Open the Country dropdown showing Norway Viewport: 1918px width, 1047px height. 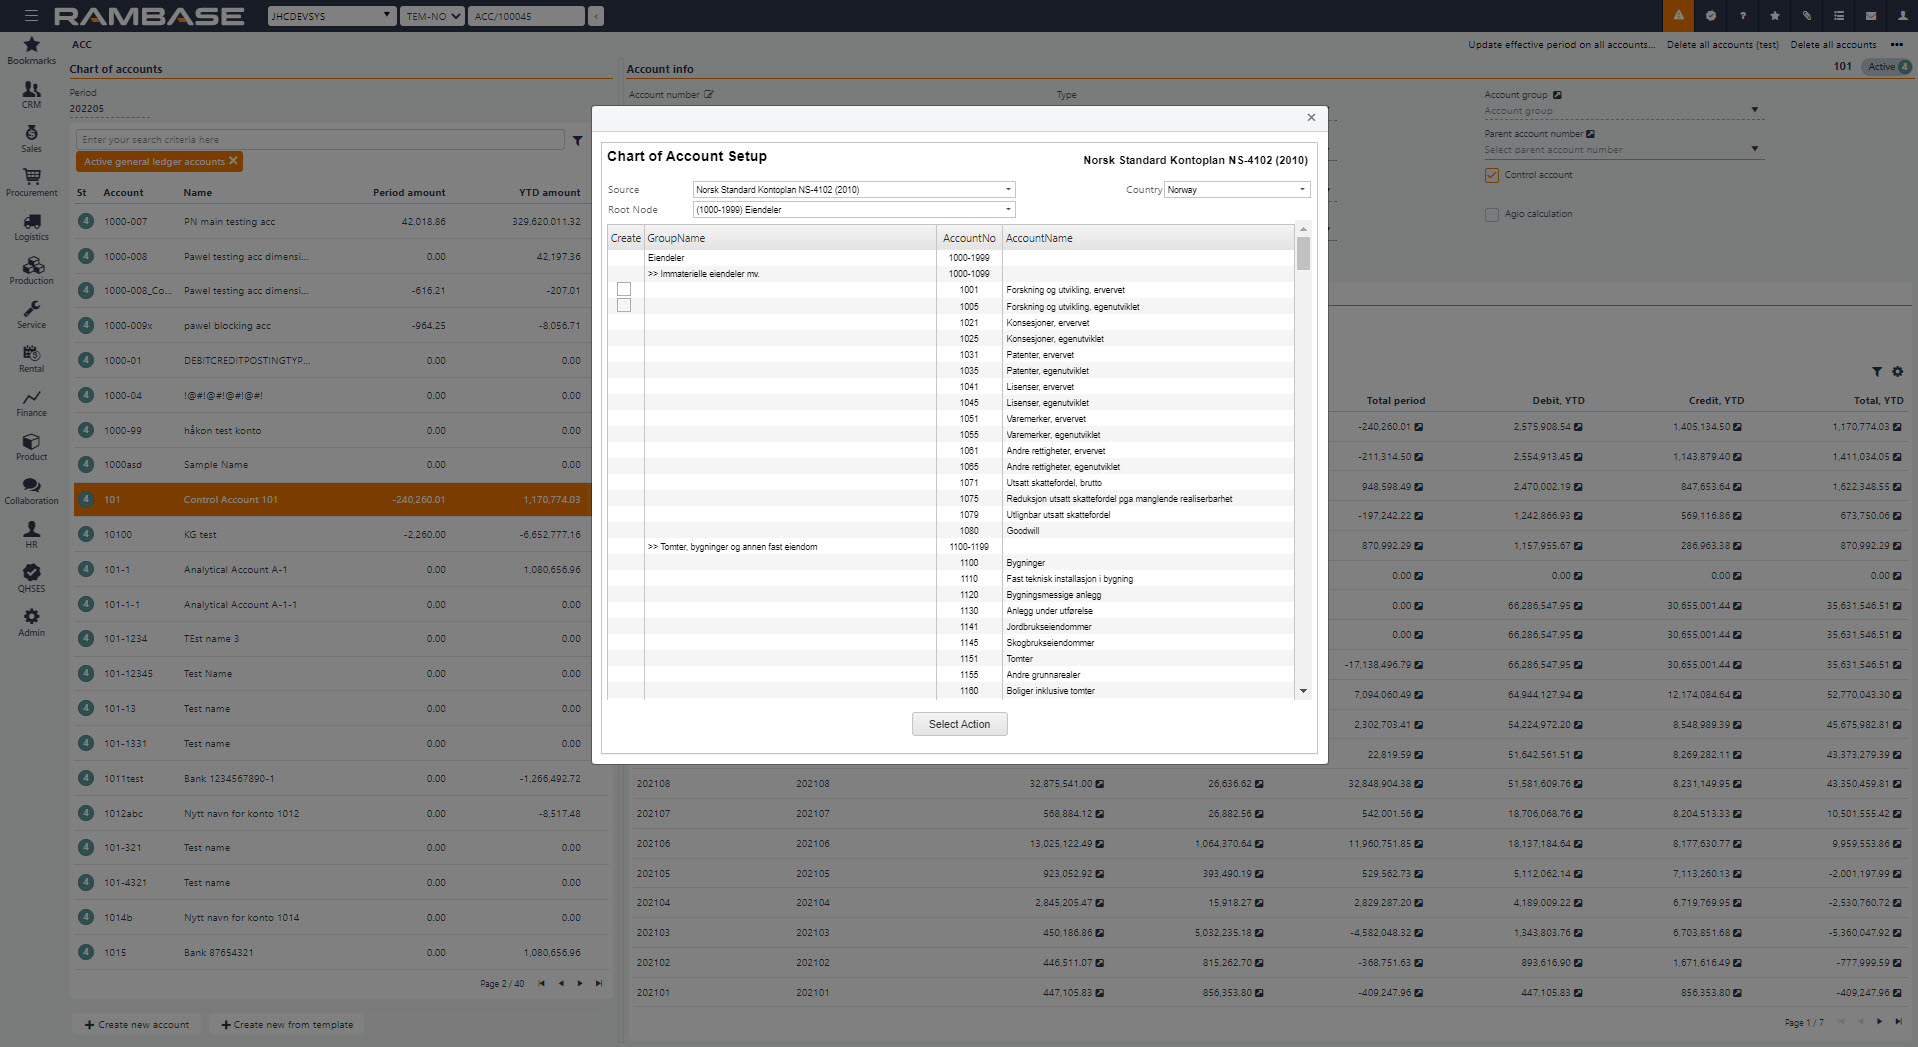[1301, 190]
